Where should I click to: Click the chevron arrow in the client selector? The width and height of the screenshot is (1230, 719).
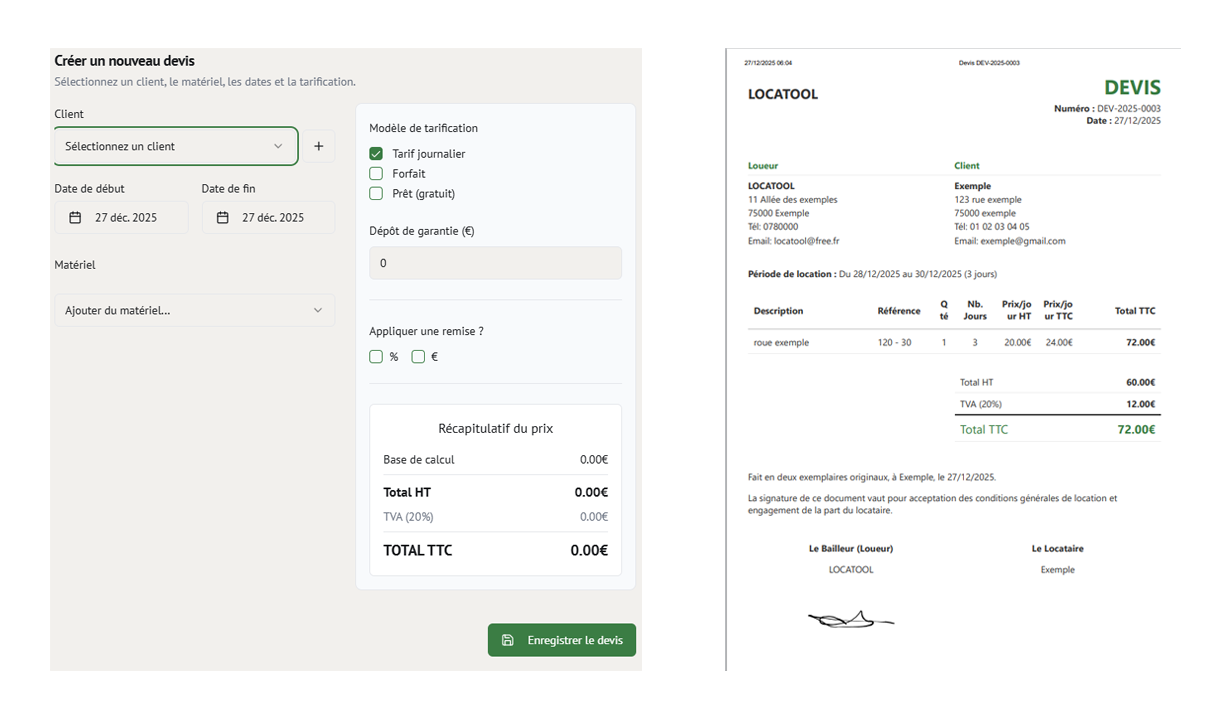click(278, 146)
